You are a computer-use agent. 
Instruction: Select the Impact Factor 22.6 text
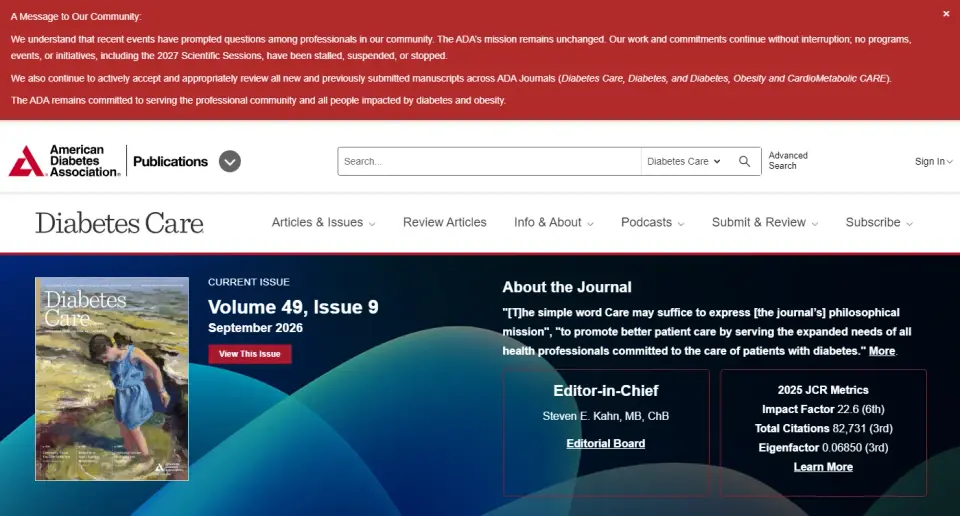823,409
